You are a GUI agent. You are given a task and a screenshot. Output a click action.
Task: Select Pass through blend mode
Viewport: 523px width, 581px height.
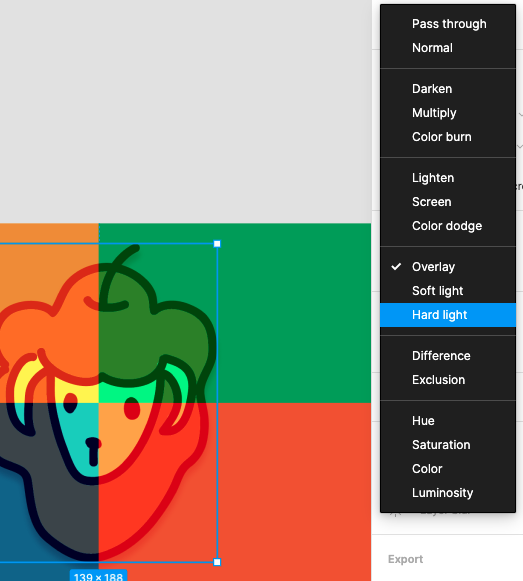click(x=448, y=24)
